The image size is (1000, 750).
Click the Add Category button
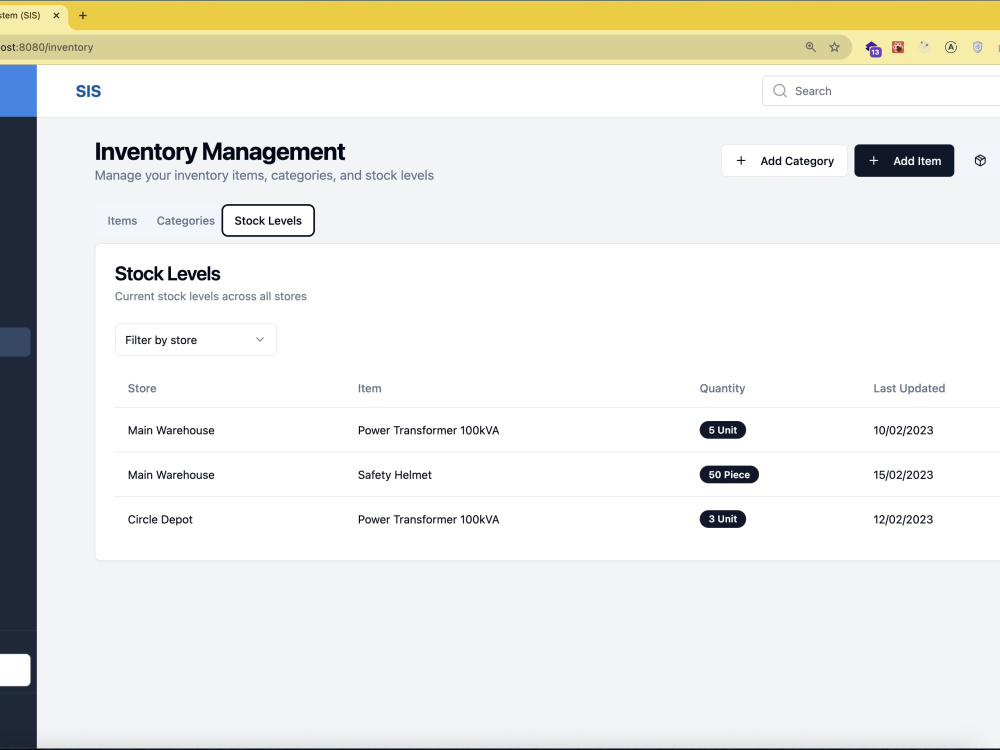[x=784, y=161]
